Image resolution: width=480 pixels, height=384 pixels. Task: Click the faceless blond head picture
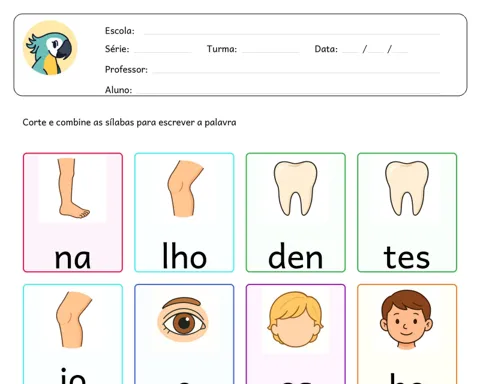pyautogui.click(x=295, y=319)
